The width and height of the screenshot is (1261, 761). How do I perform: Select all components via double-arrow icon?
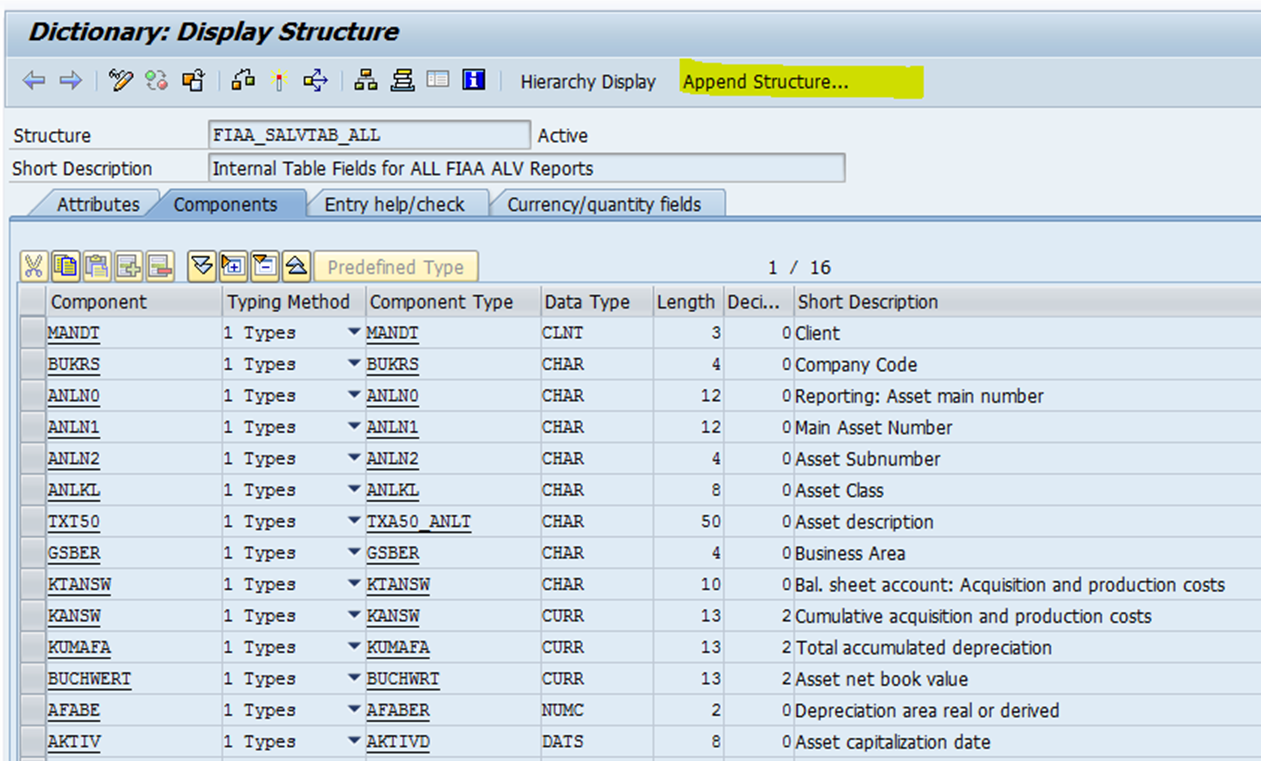pos(201,266)
